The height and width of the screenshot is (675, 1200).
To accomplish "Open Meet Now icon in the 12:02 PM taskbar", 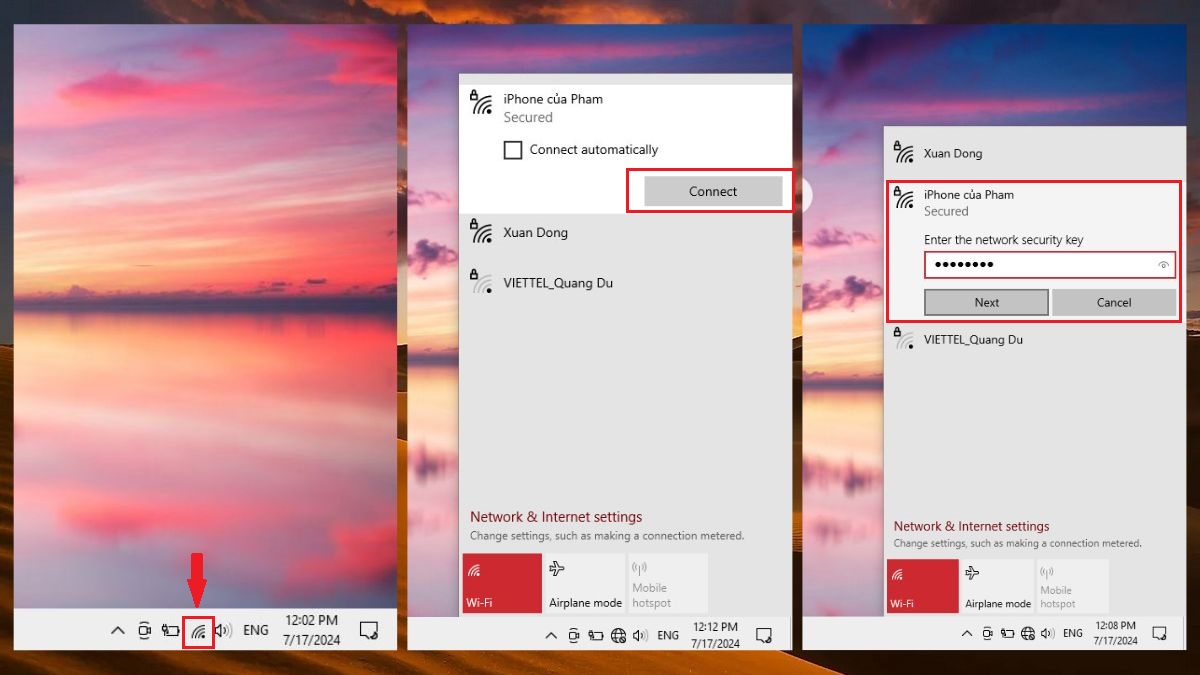I will (x=145, y=631).
